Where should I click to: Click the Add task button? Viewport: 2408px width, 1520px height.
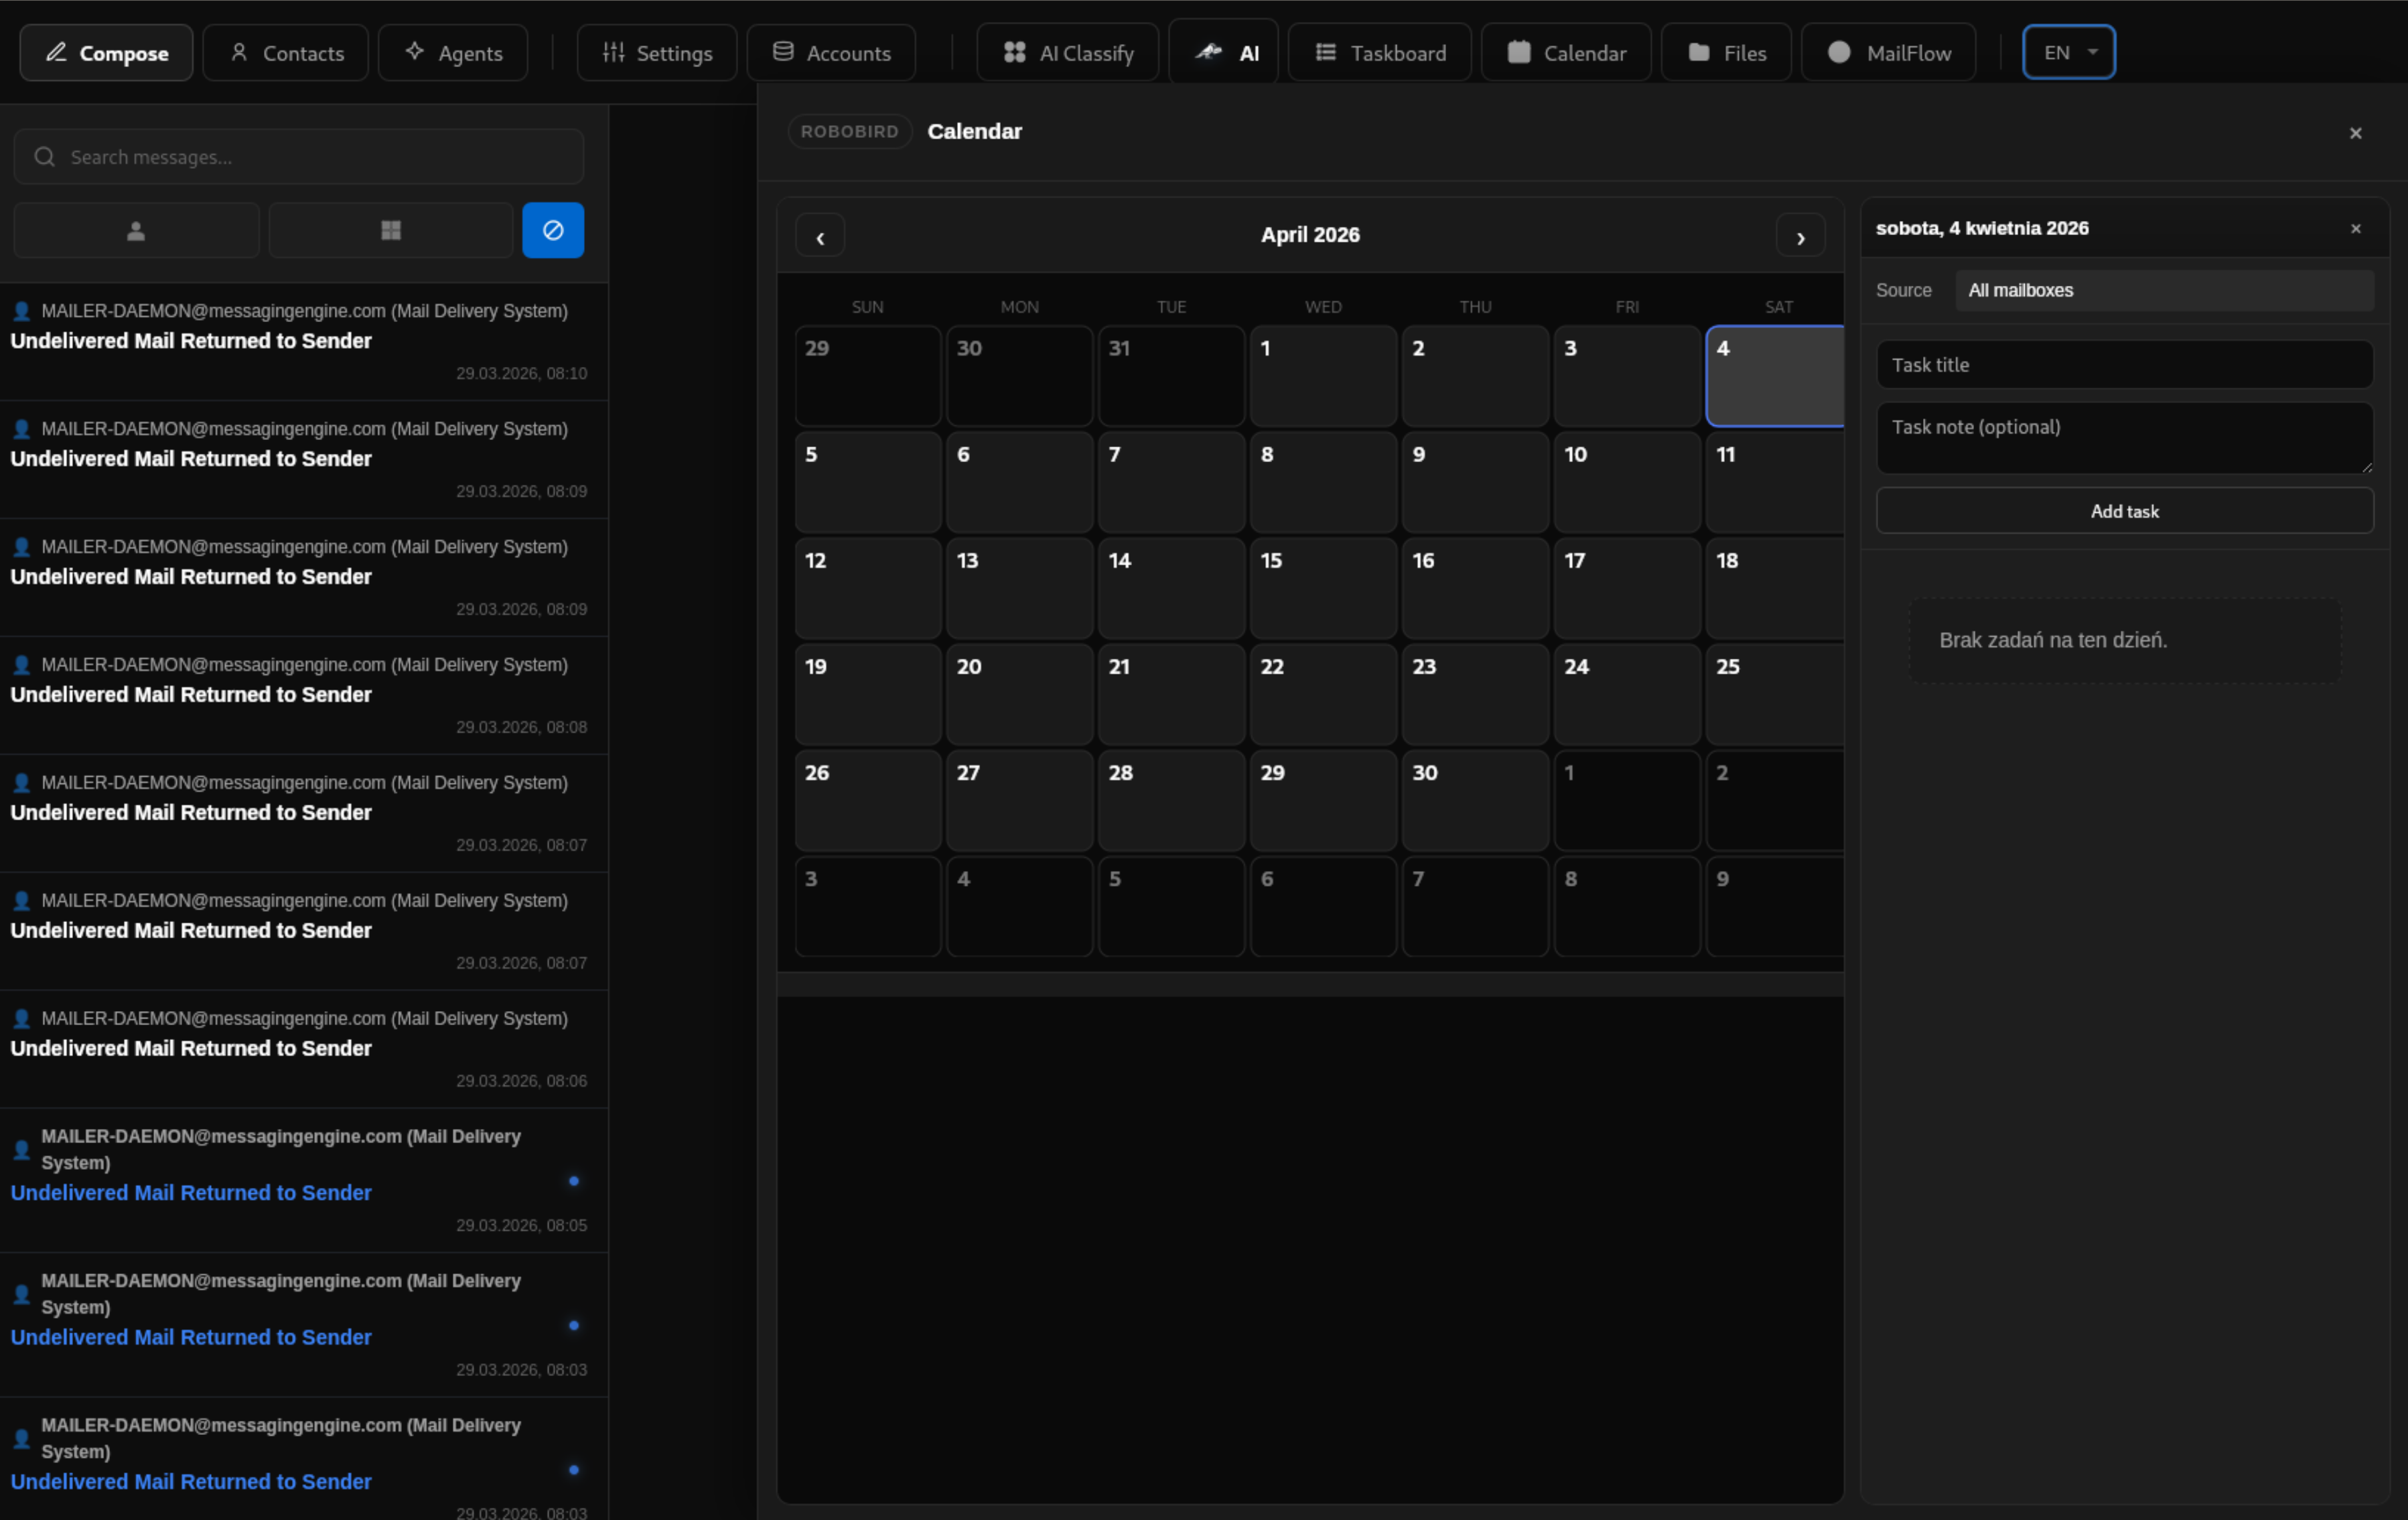coord(2124,512)
